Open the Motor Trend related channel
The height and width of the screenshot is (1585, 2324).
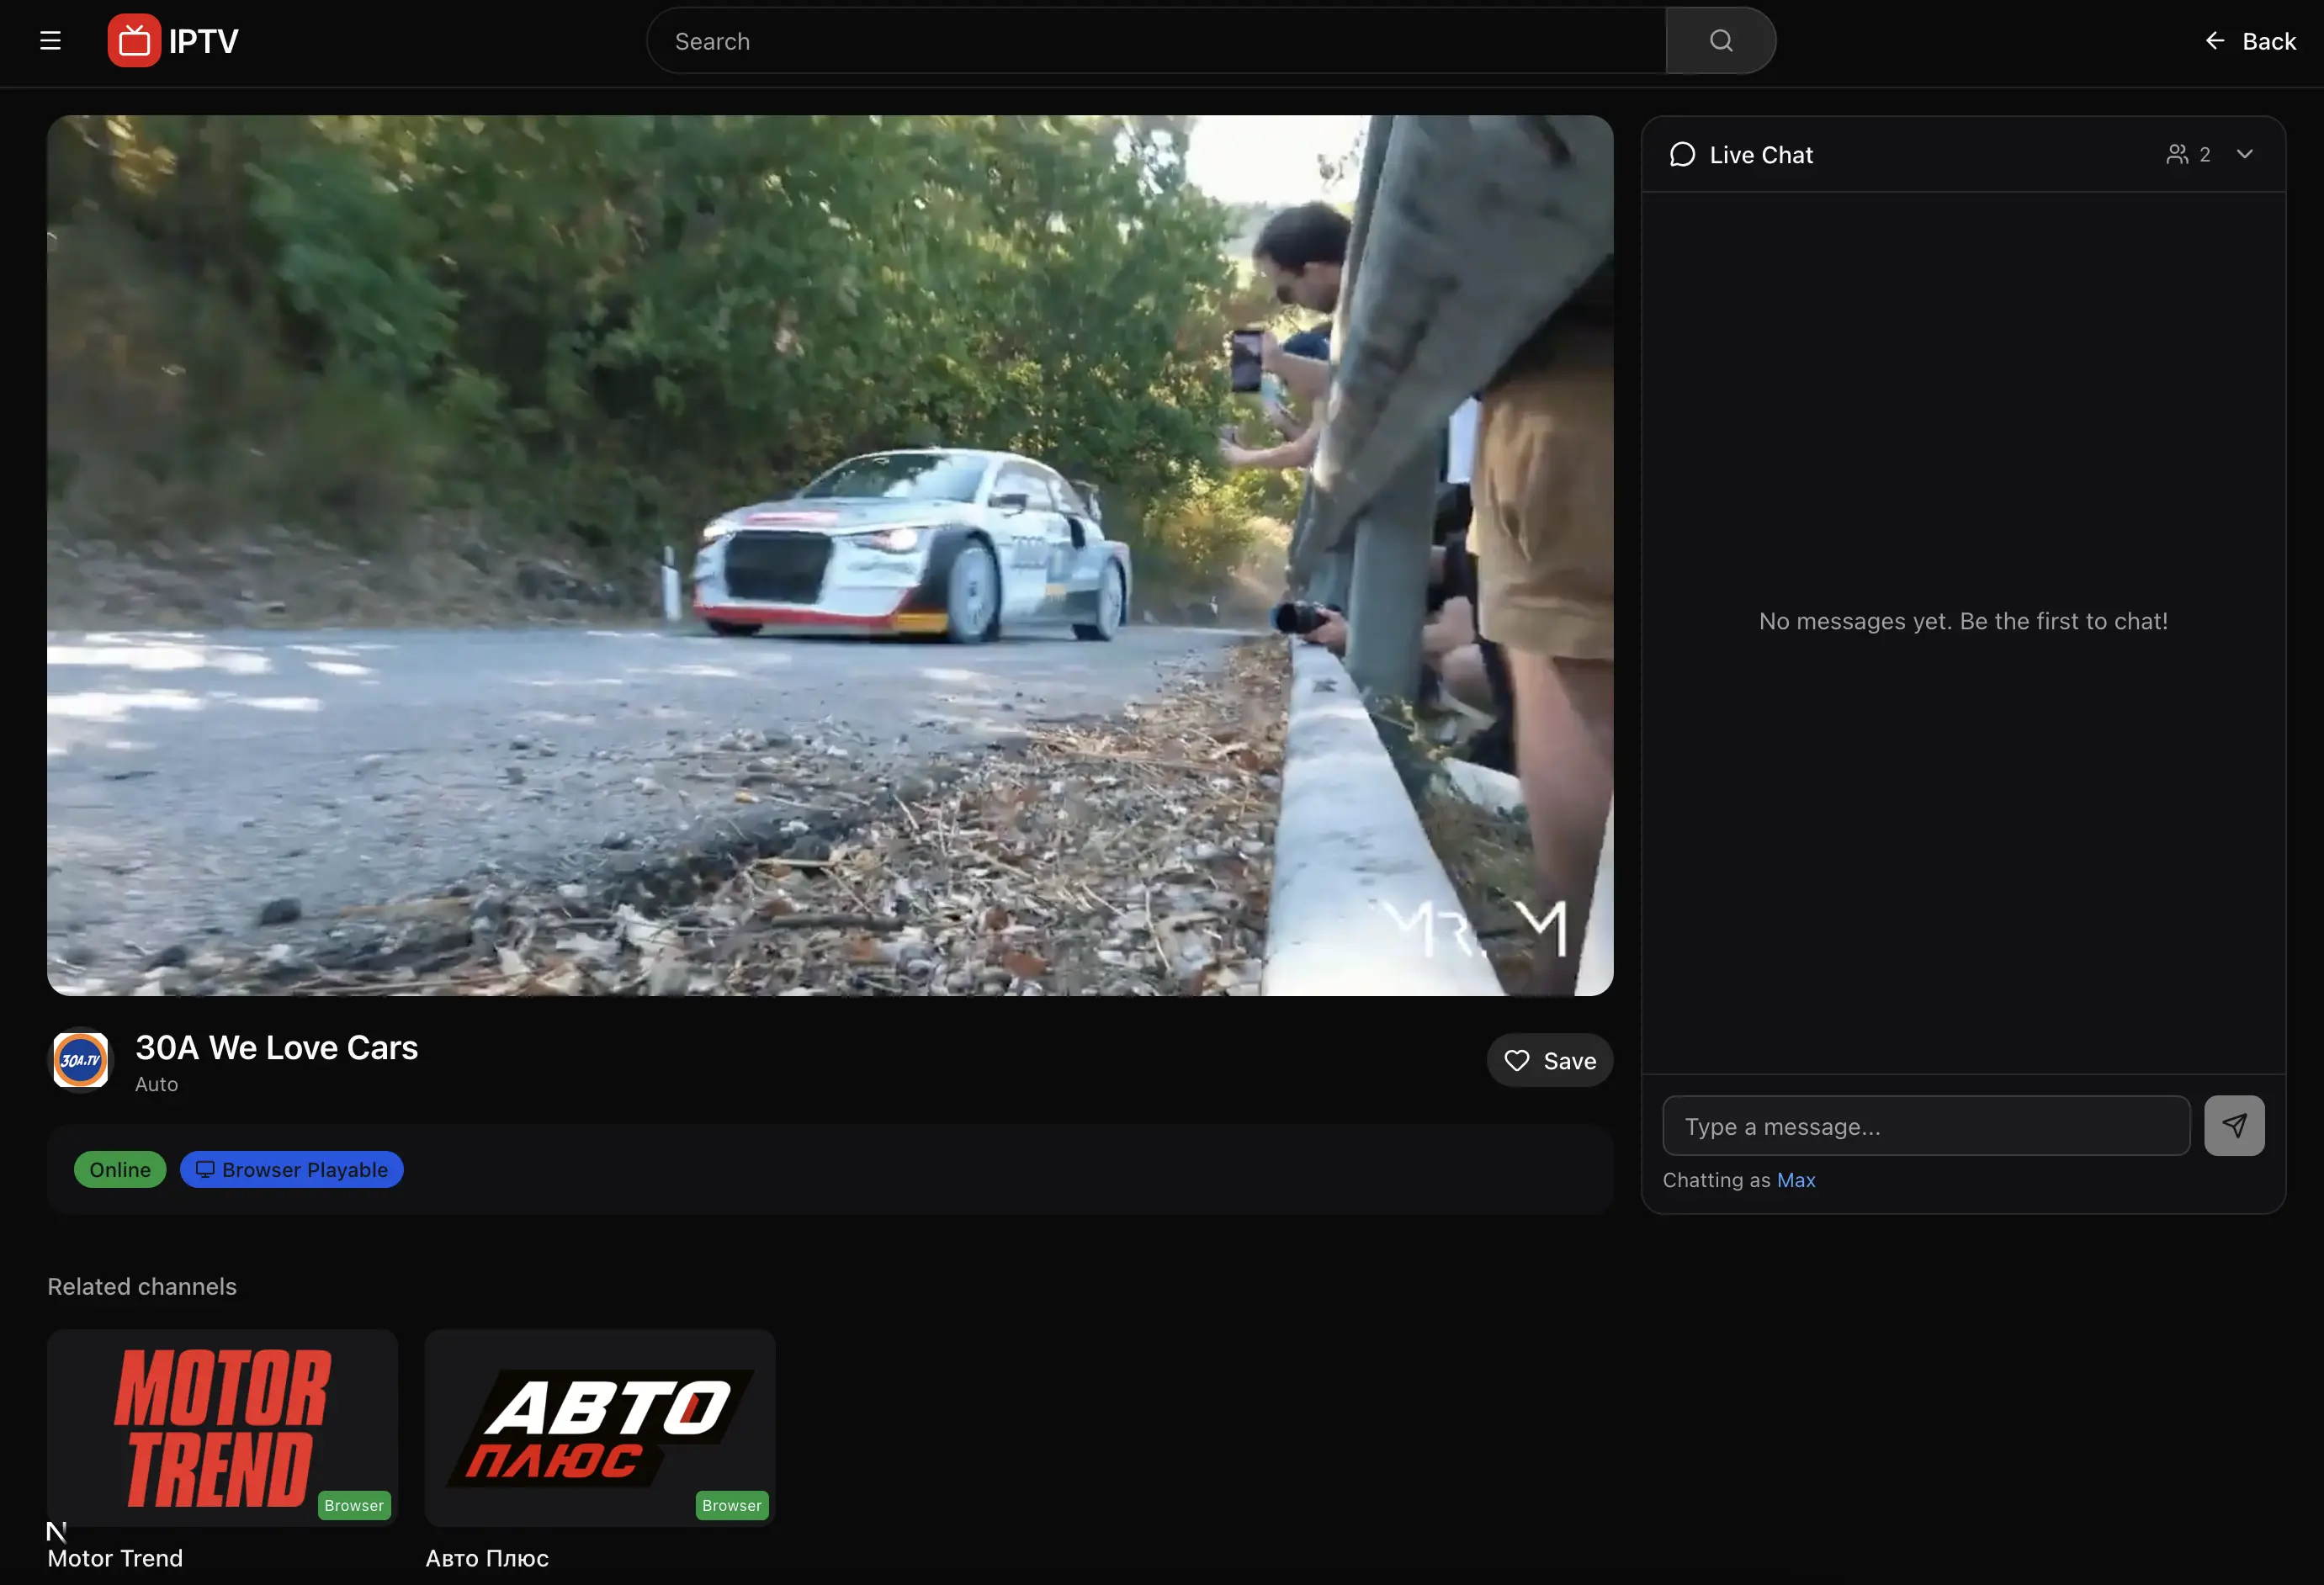221,1428
